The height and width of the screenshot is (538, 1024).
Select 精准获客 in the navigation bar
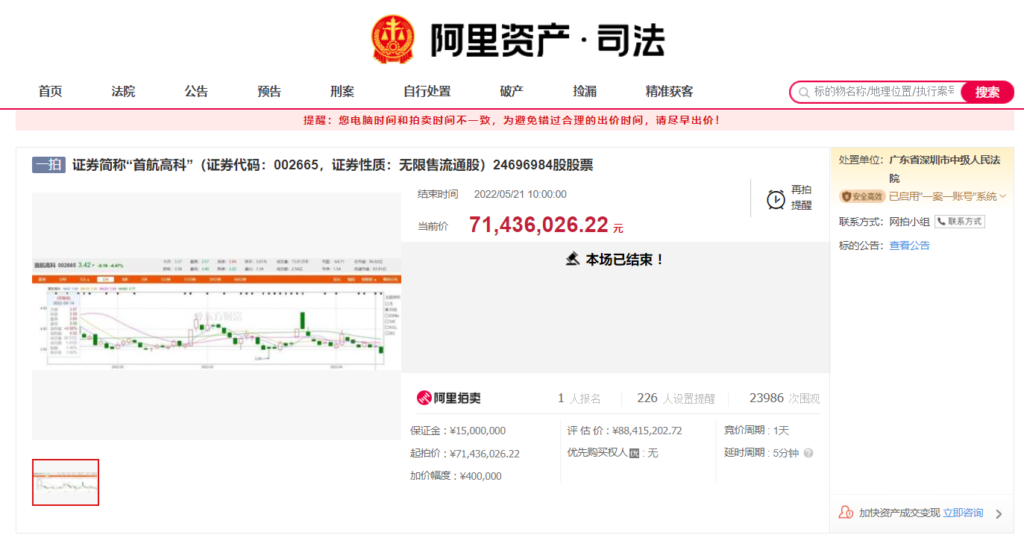669,92
